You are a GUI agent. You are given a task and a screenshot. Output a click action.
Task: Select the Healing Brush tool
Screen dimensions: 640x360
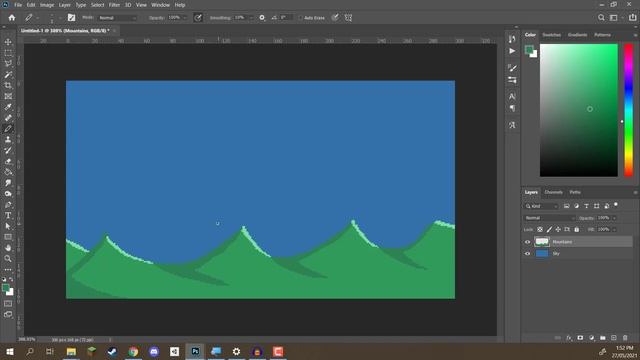pyautogui.click(x=8, y=118)
